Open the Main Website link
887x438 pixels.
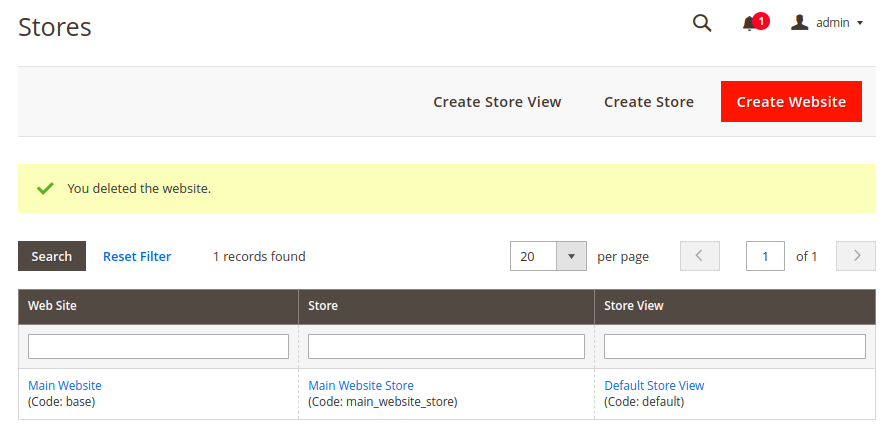pos(65,385)
